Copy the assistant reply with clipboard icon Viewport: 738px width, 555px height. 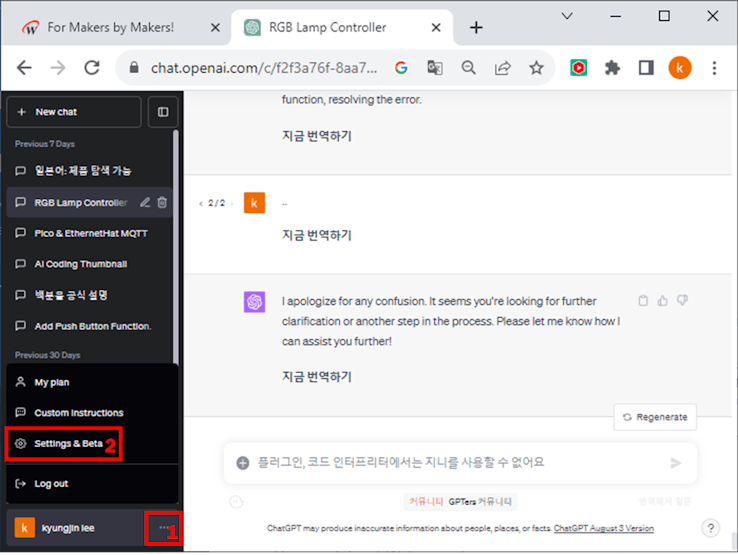click(643, 300)
